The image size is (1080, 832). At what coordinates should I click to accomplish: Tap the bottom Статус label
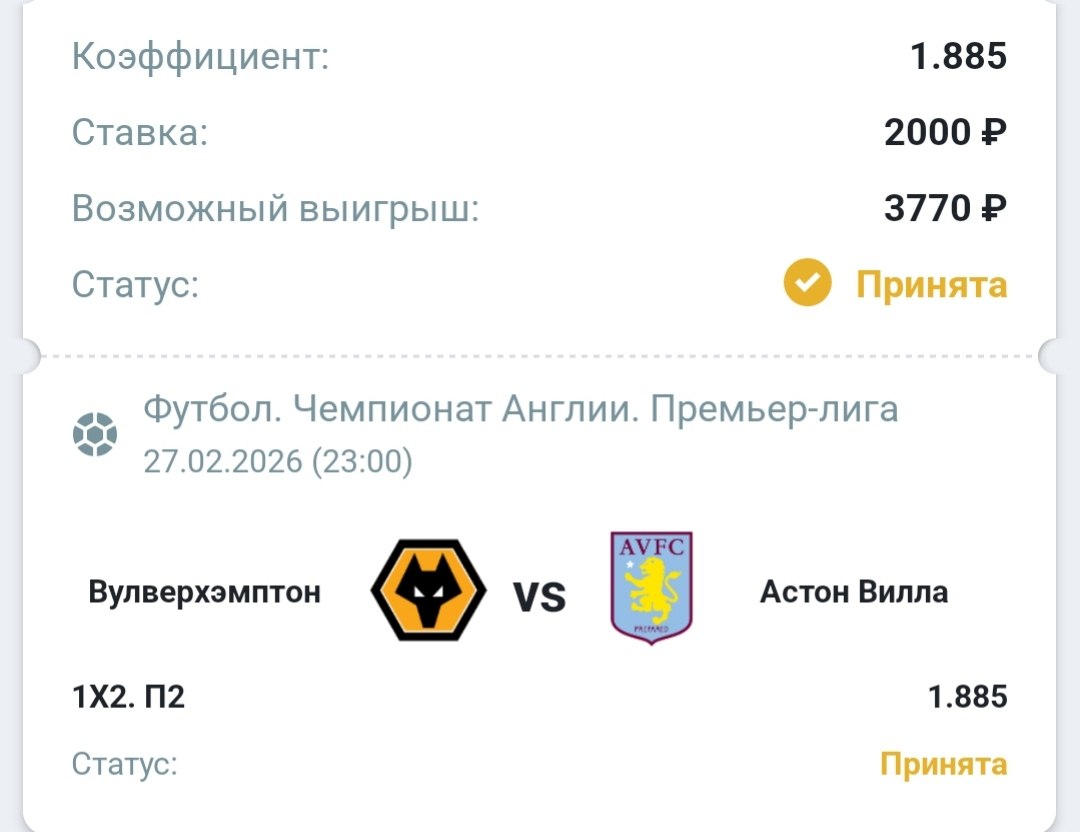[x=125, y=765]
